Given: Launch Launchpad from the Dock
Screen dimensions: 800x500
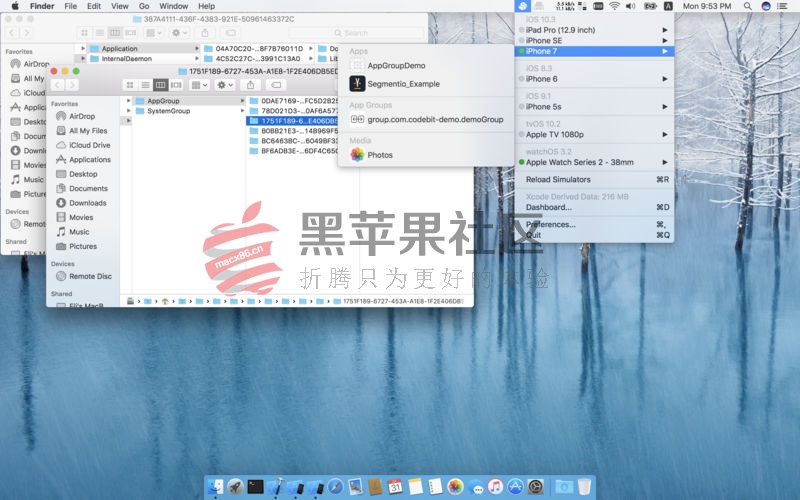Looking at the screenshot, I should (235, 486).
